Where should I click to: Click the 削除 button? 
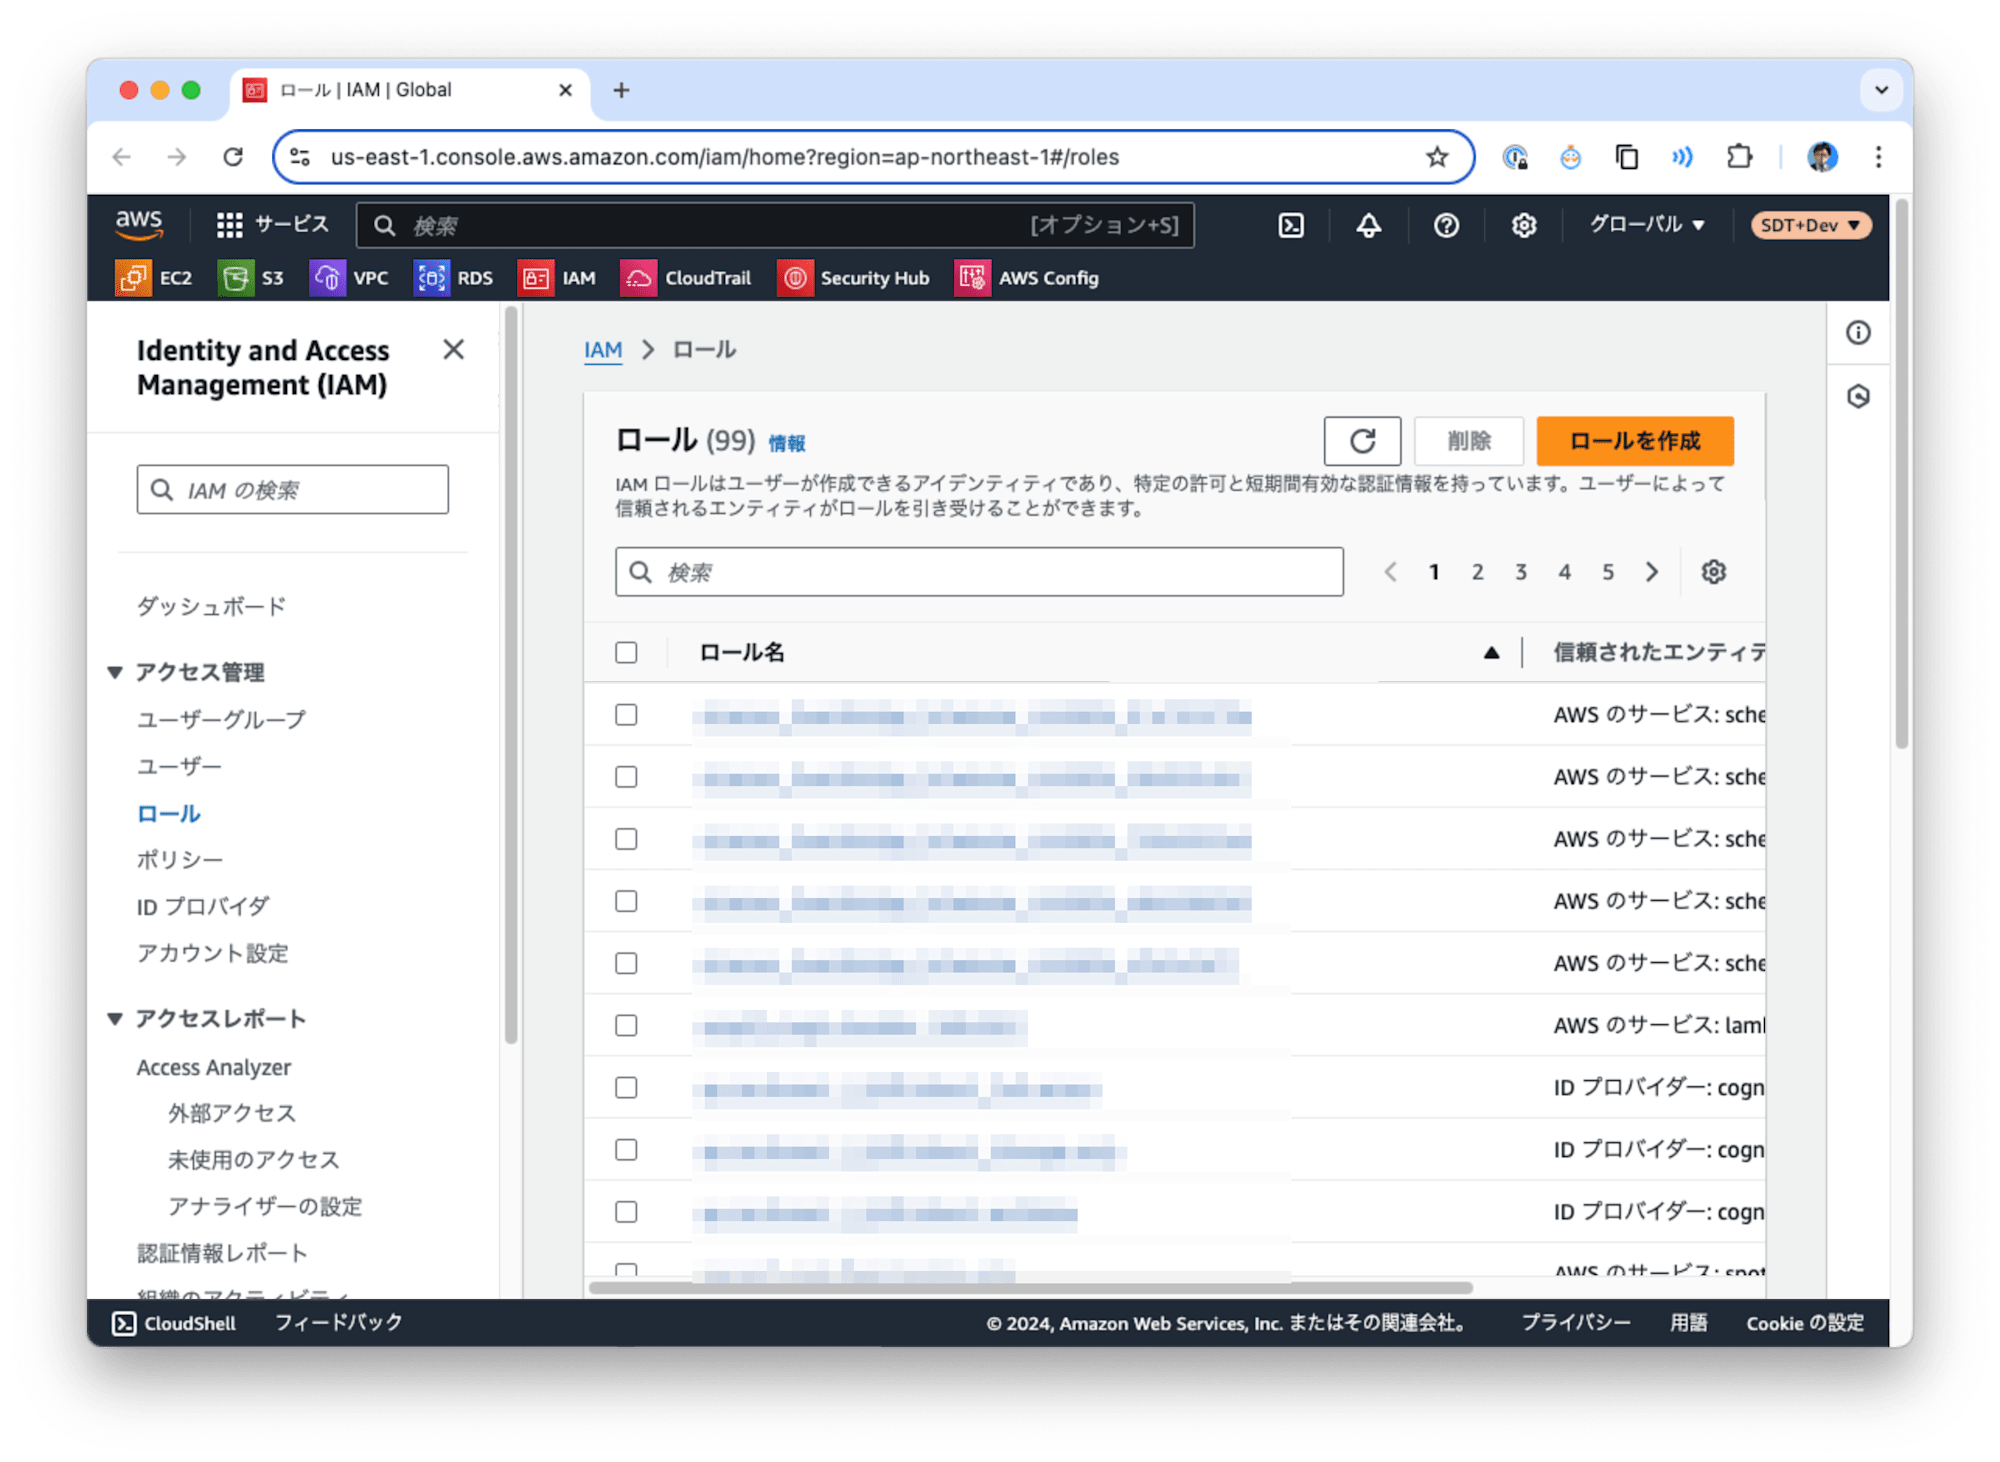coord(1469,441)
